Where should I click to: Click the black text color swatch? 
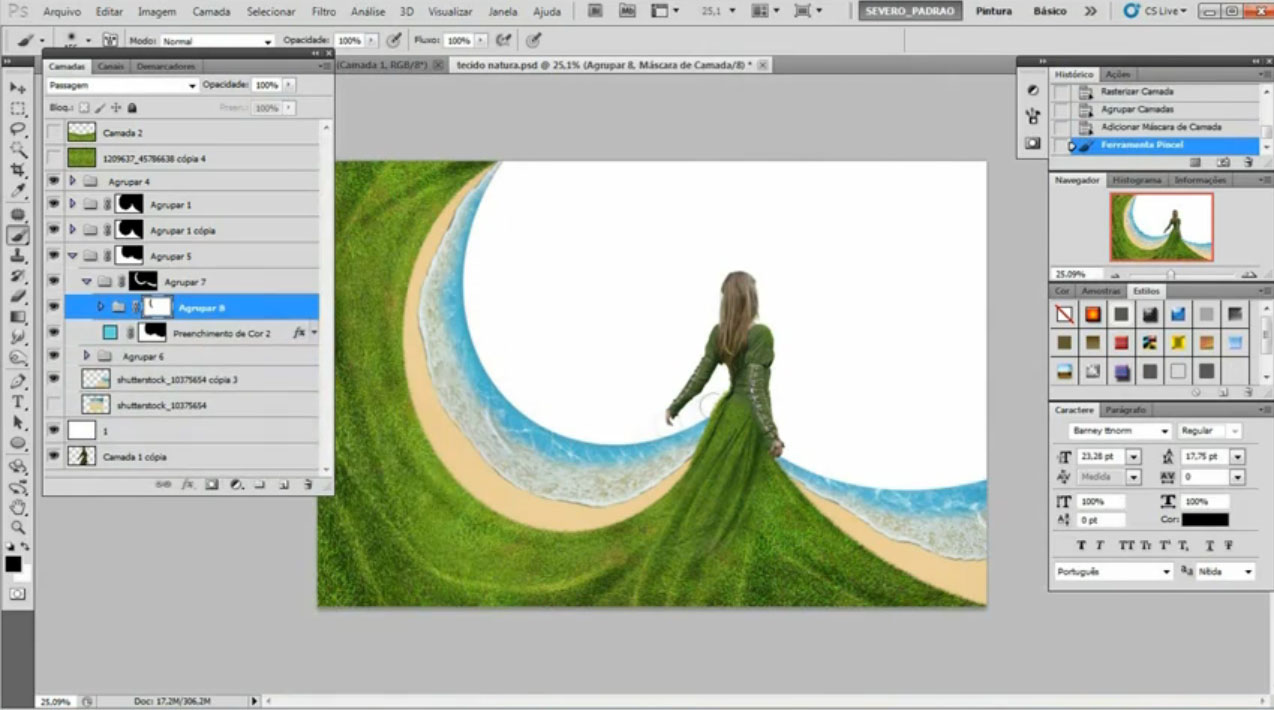point(1205,520)
